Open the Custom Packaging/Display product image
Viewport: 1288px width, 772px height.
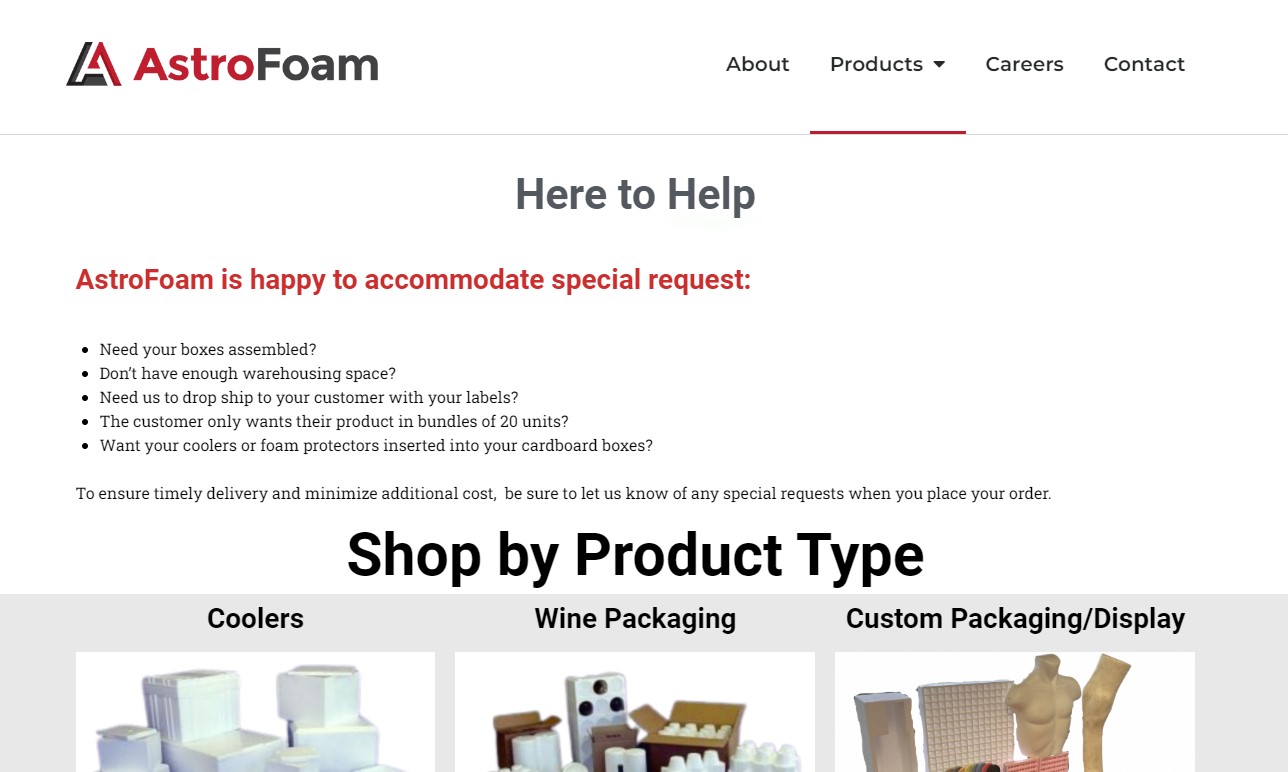[1015, 712]
